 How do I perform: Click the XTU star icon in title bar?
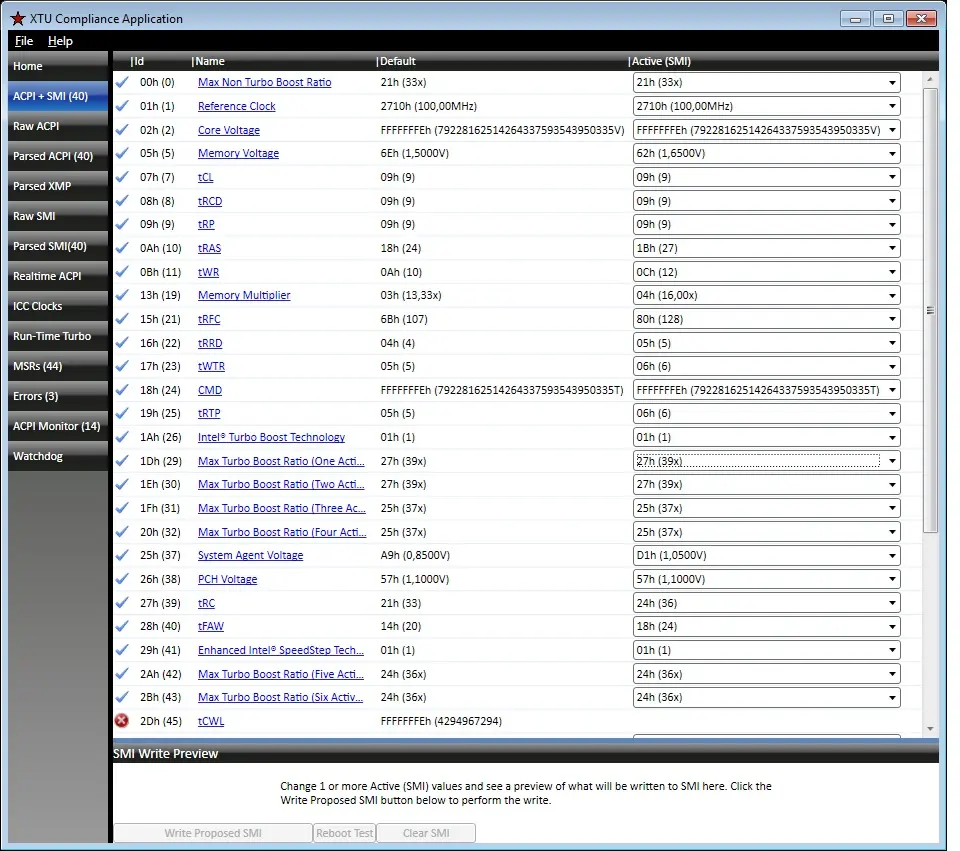pyautogui.click(x=18, y=18)
